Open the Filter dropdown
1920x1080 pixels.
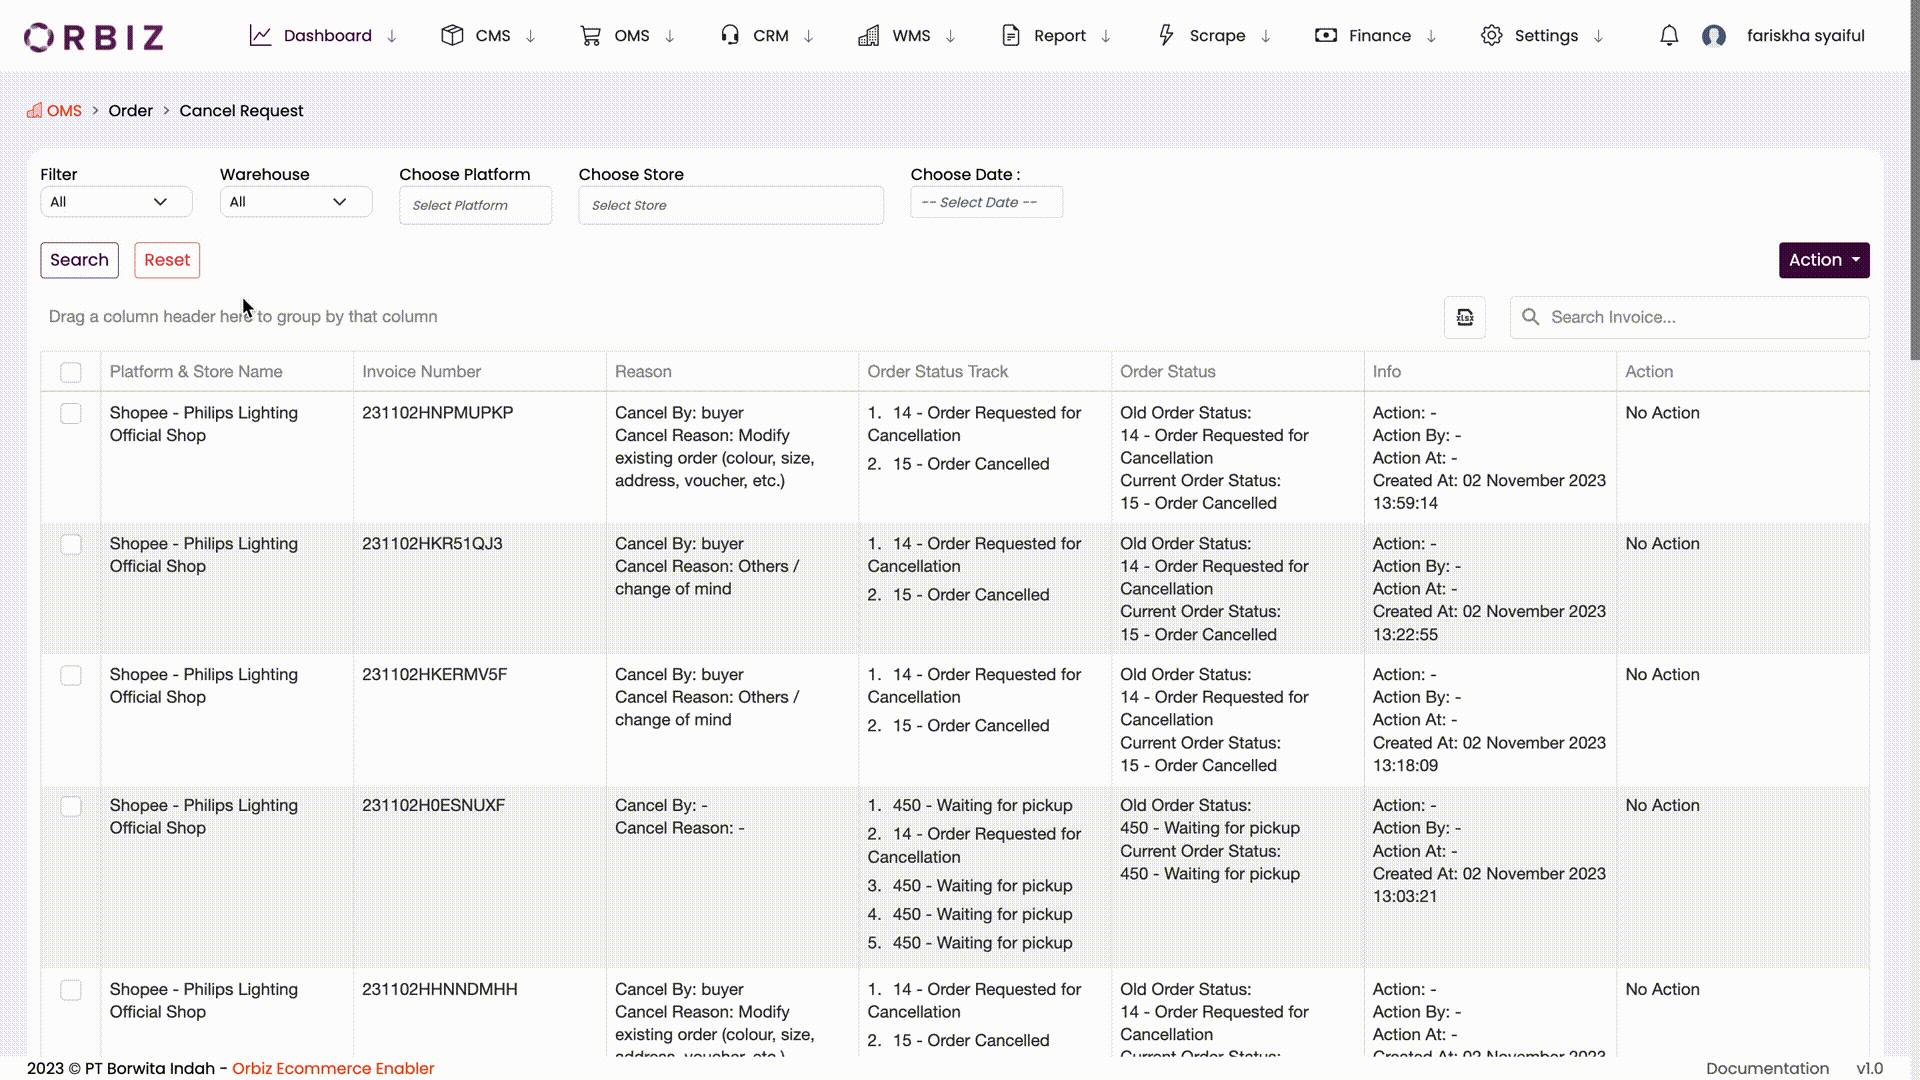(116, 202)
